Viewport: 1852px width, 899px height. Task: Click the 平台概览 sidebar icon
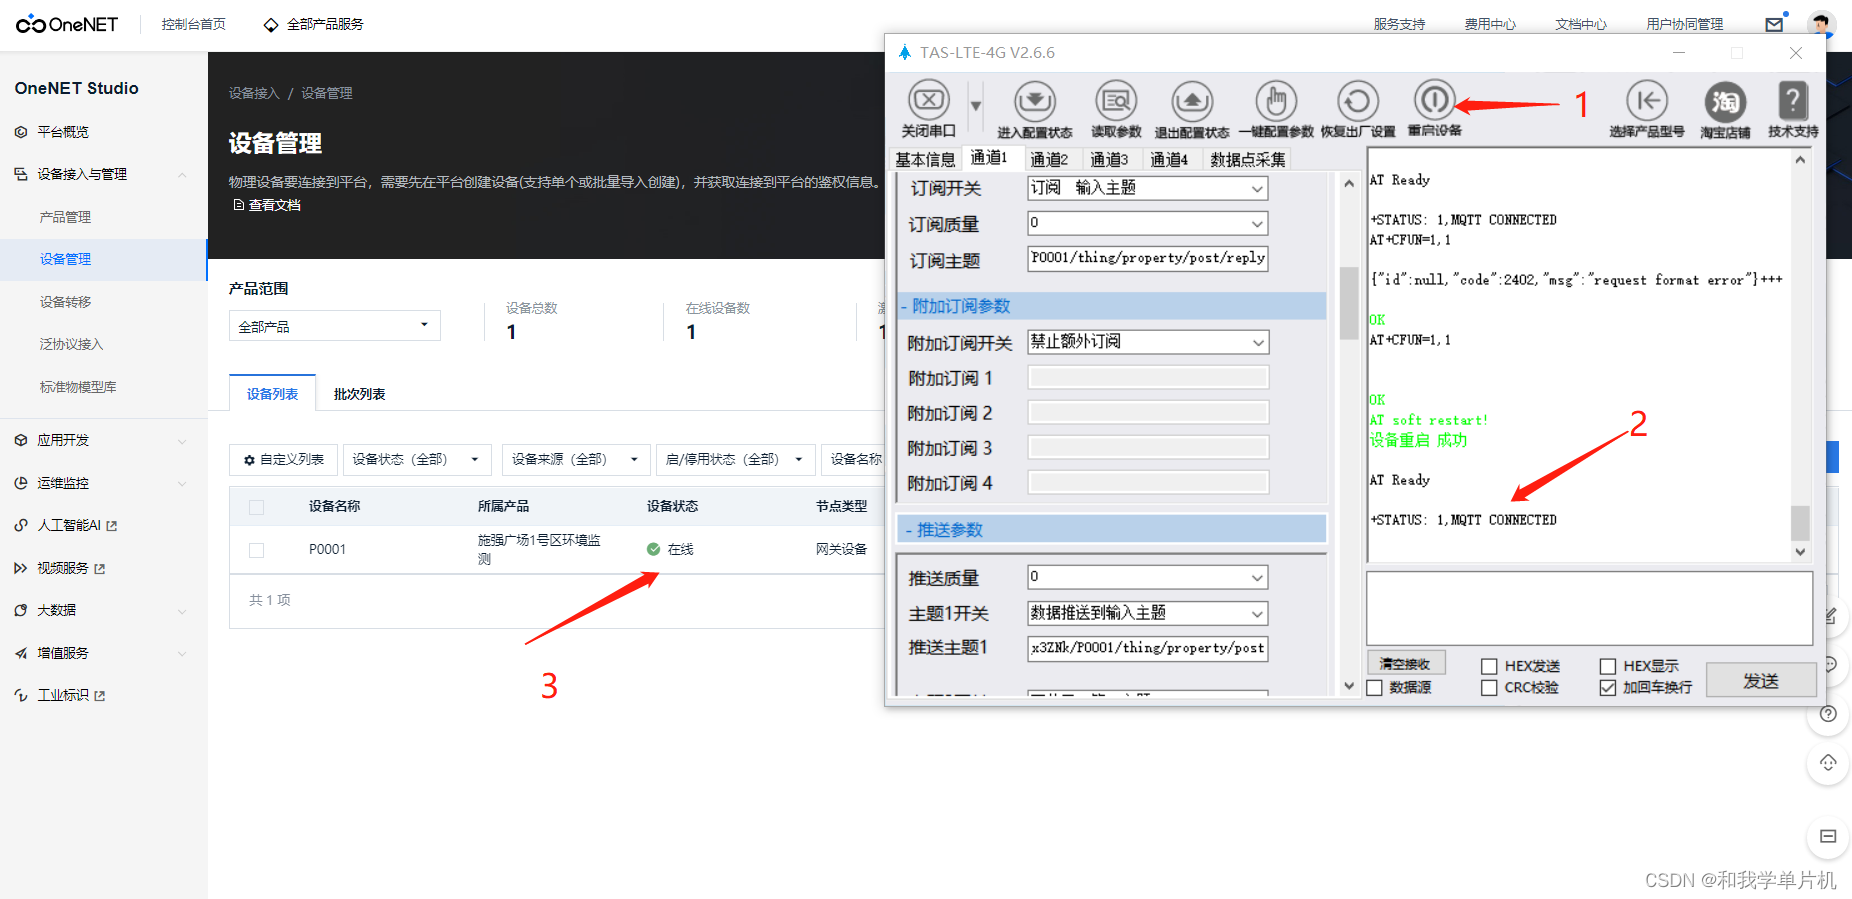click(x=21, y=132)
